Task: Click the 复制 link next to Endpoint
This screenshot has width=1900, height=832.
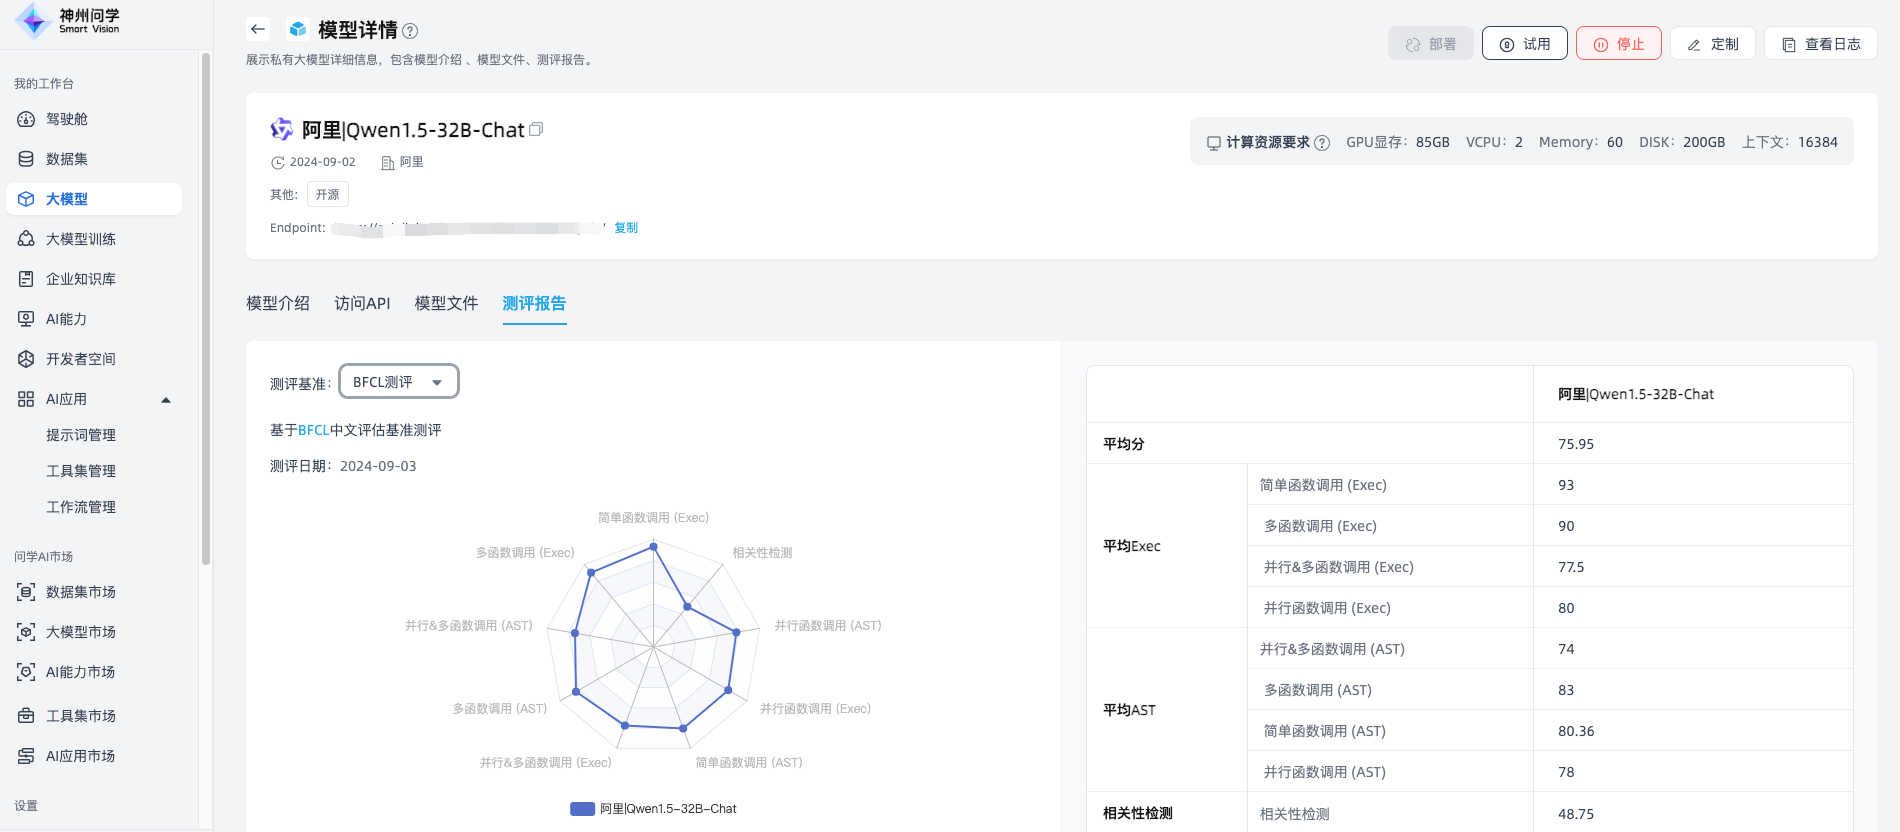Action: (x=626, y=228)
